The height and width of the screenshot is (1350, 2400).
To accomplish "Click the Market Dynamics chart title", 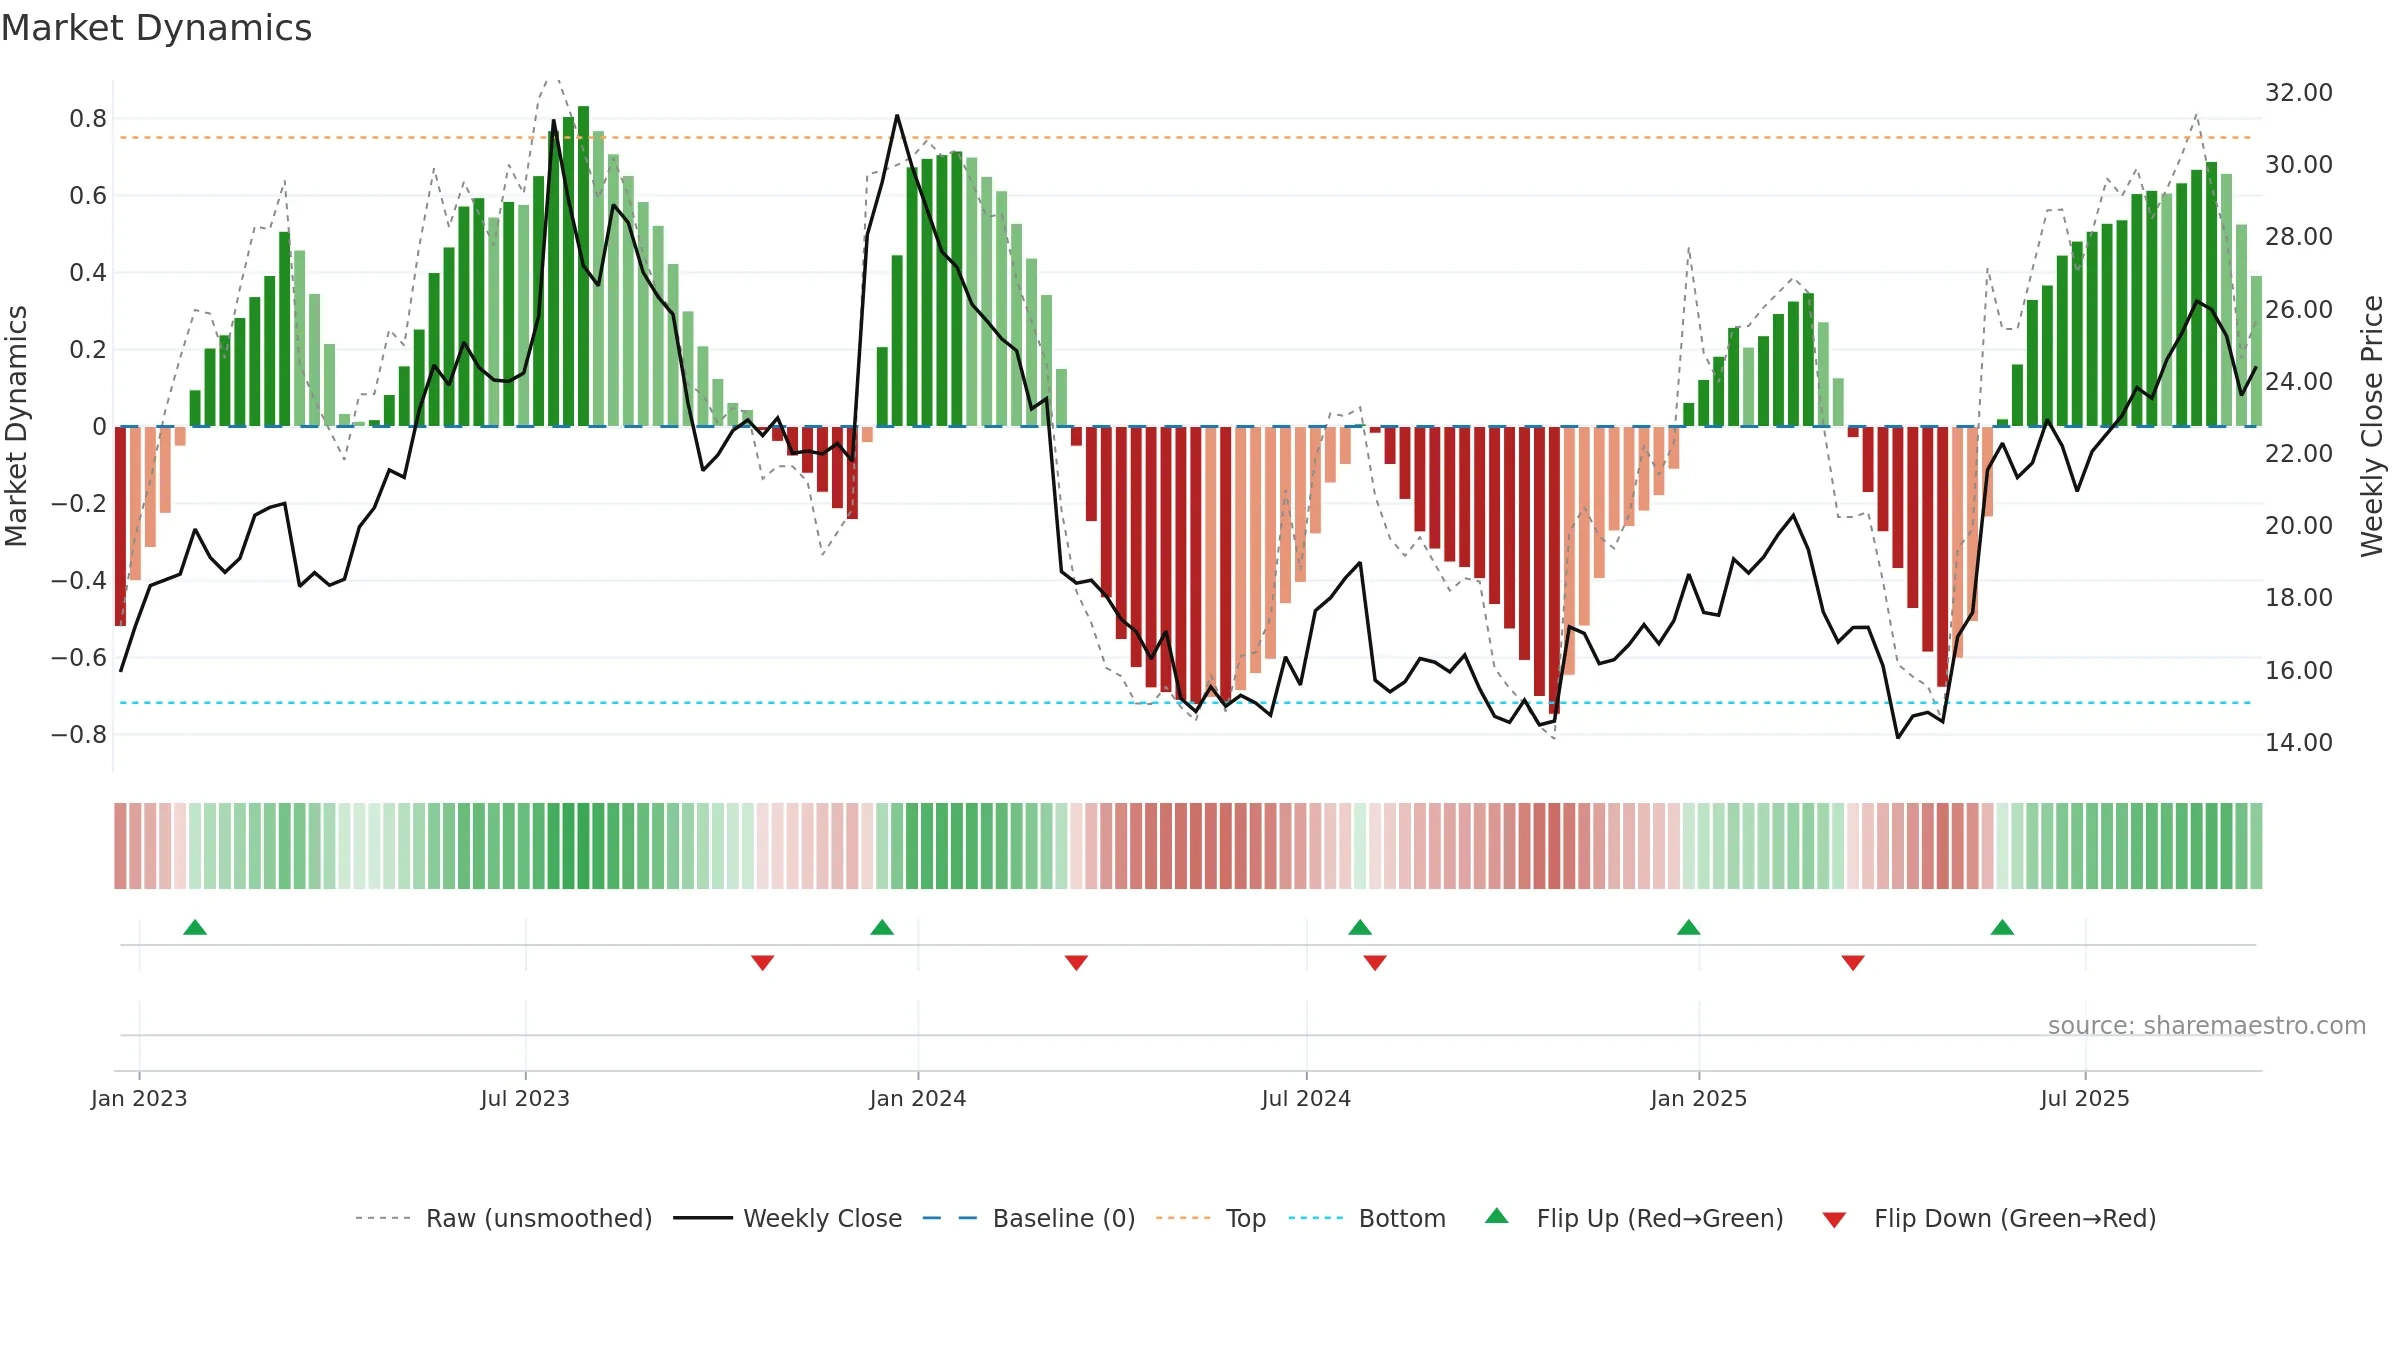I will point(156,28).
